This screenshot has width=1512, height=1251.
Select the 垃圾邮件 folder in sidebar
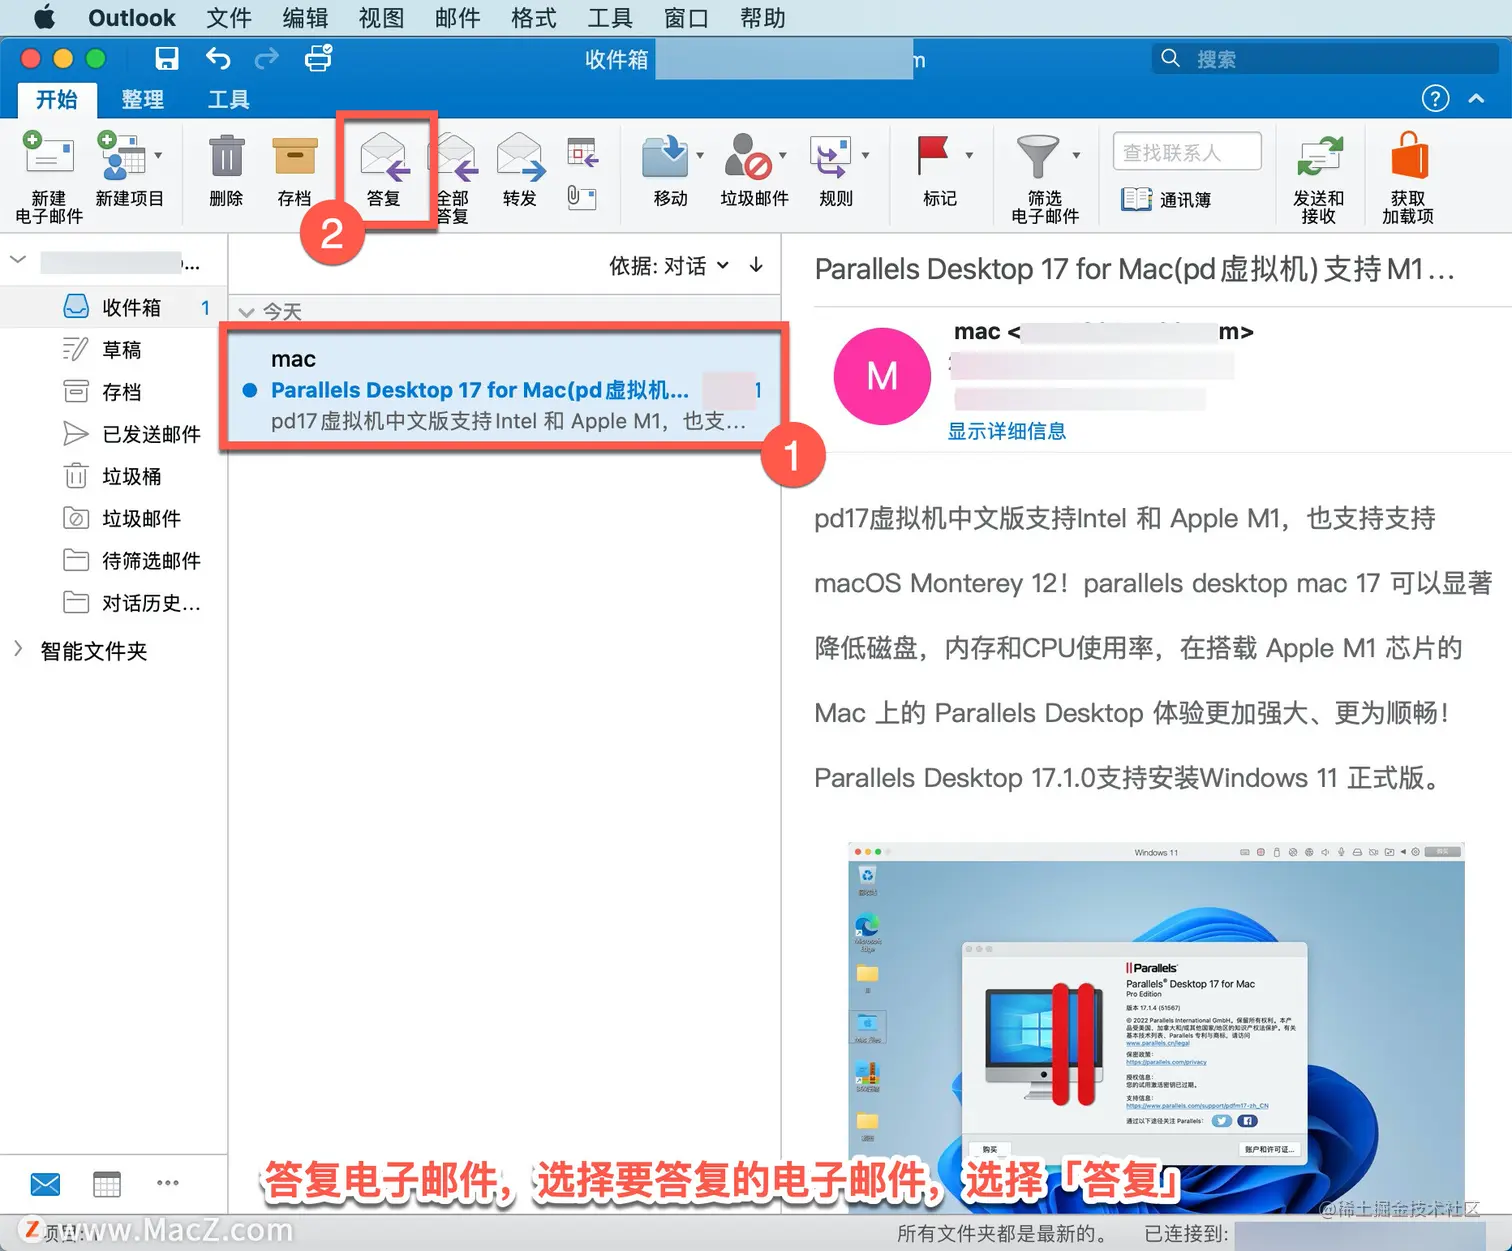113,518
